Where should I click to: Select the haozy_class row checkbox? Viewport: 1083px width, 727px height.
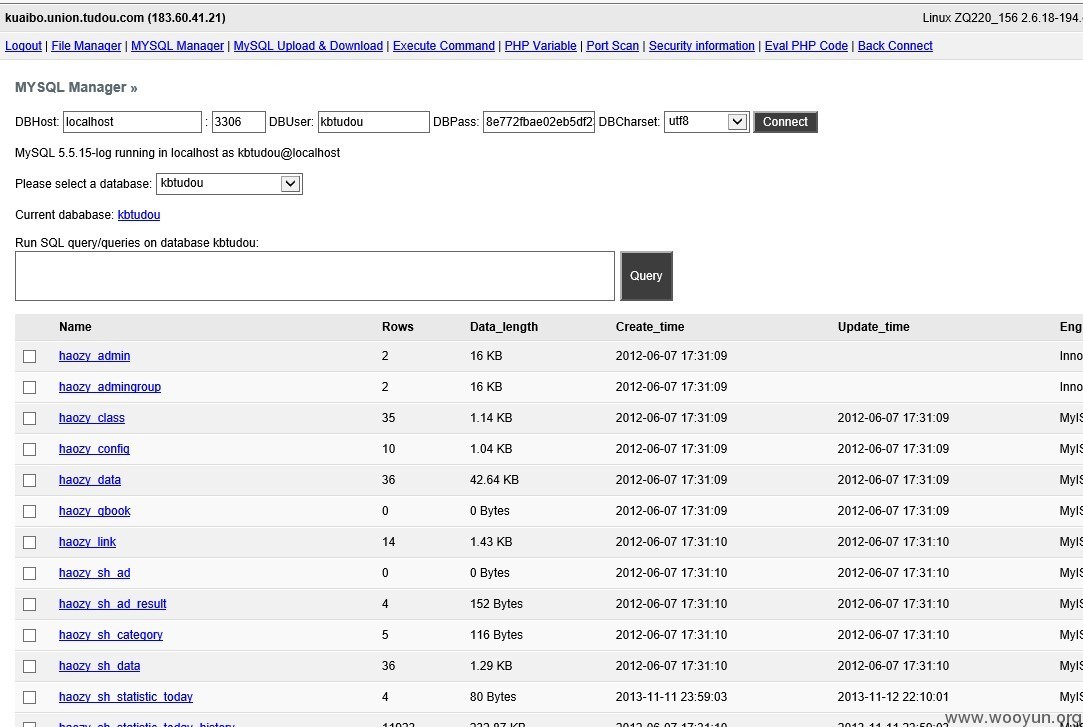point(29,418)
